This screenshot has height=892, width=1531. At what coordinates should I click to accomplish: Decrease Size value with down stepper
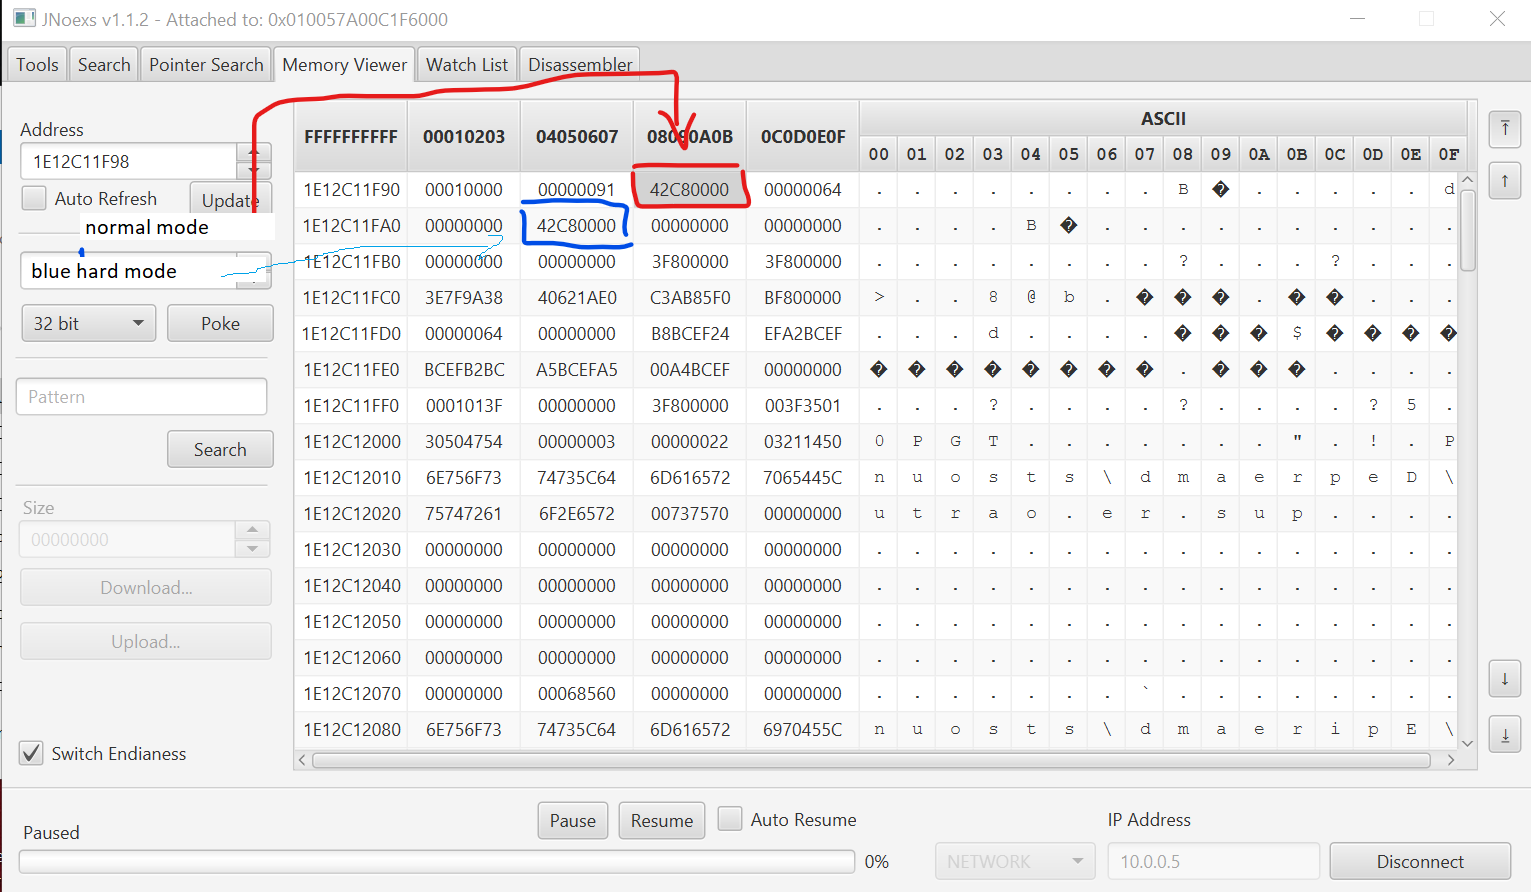252,548
